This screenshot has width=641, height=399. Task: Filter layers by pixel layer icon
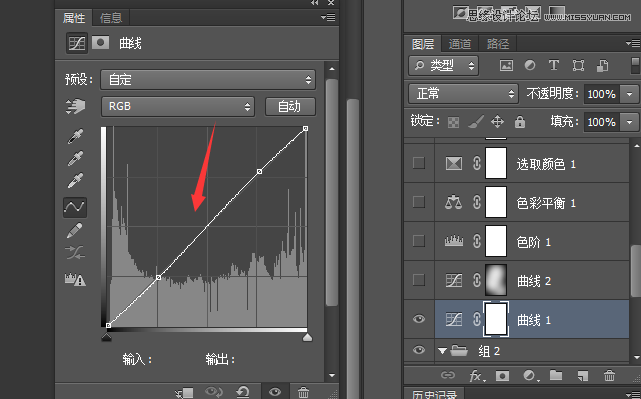[x=506, y=65]
